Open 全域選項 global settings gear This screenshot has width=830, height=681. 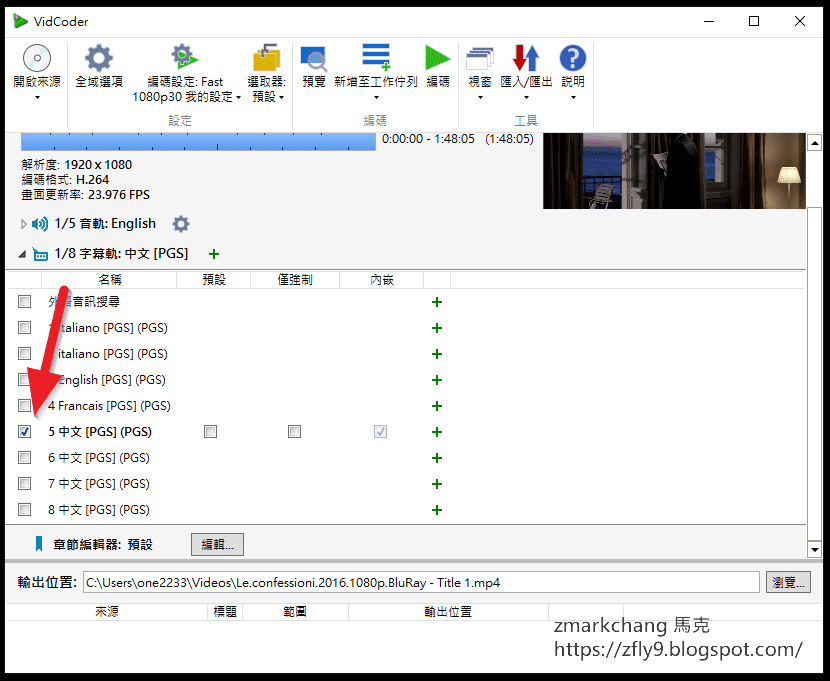(100, 58)
